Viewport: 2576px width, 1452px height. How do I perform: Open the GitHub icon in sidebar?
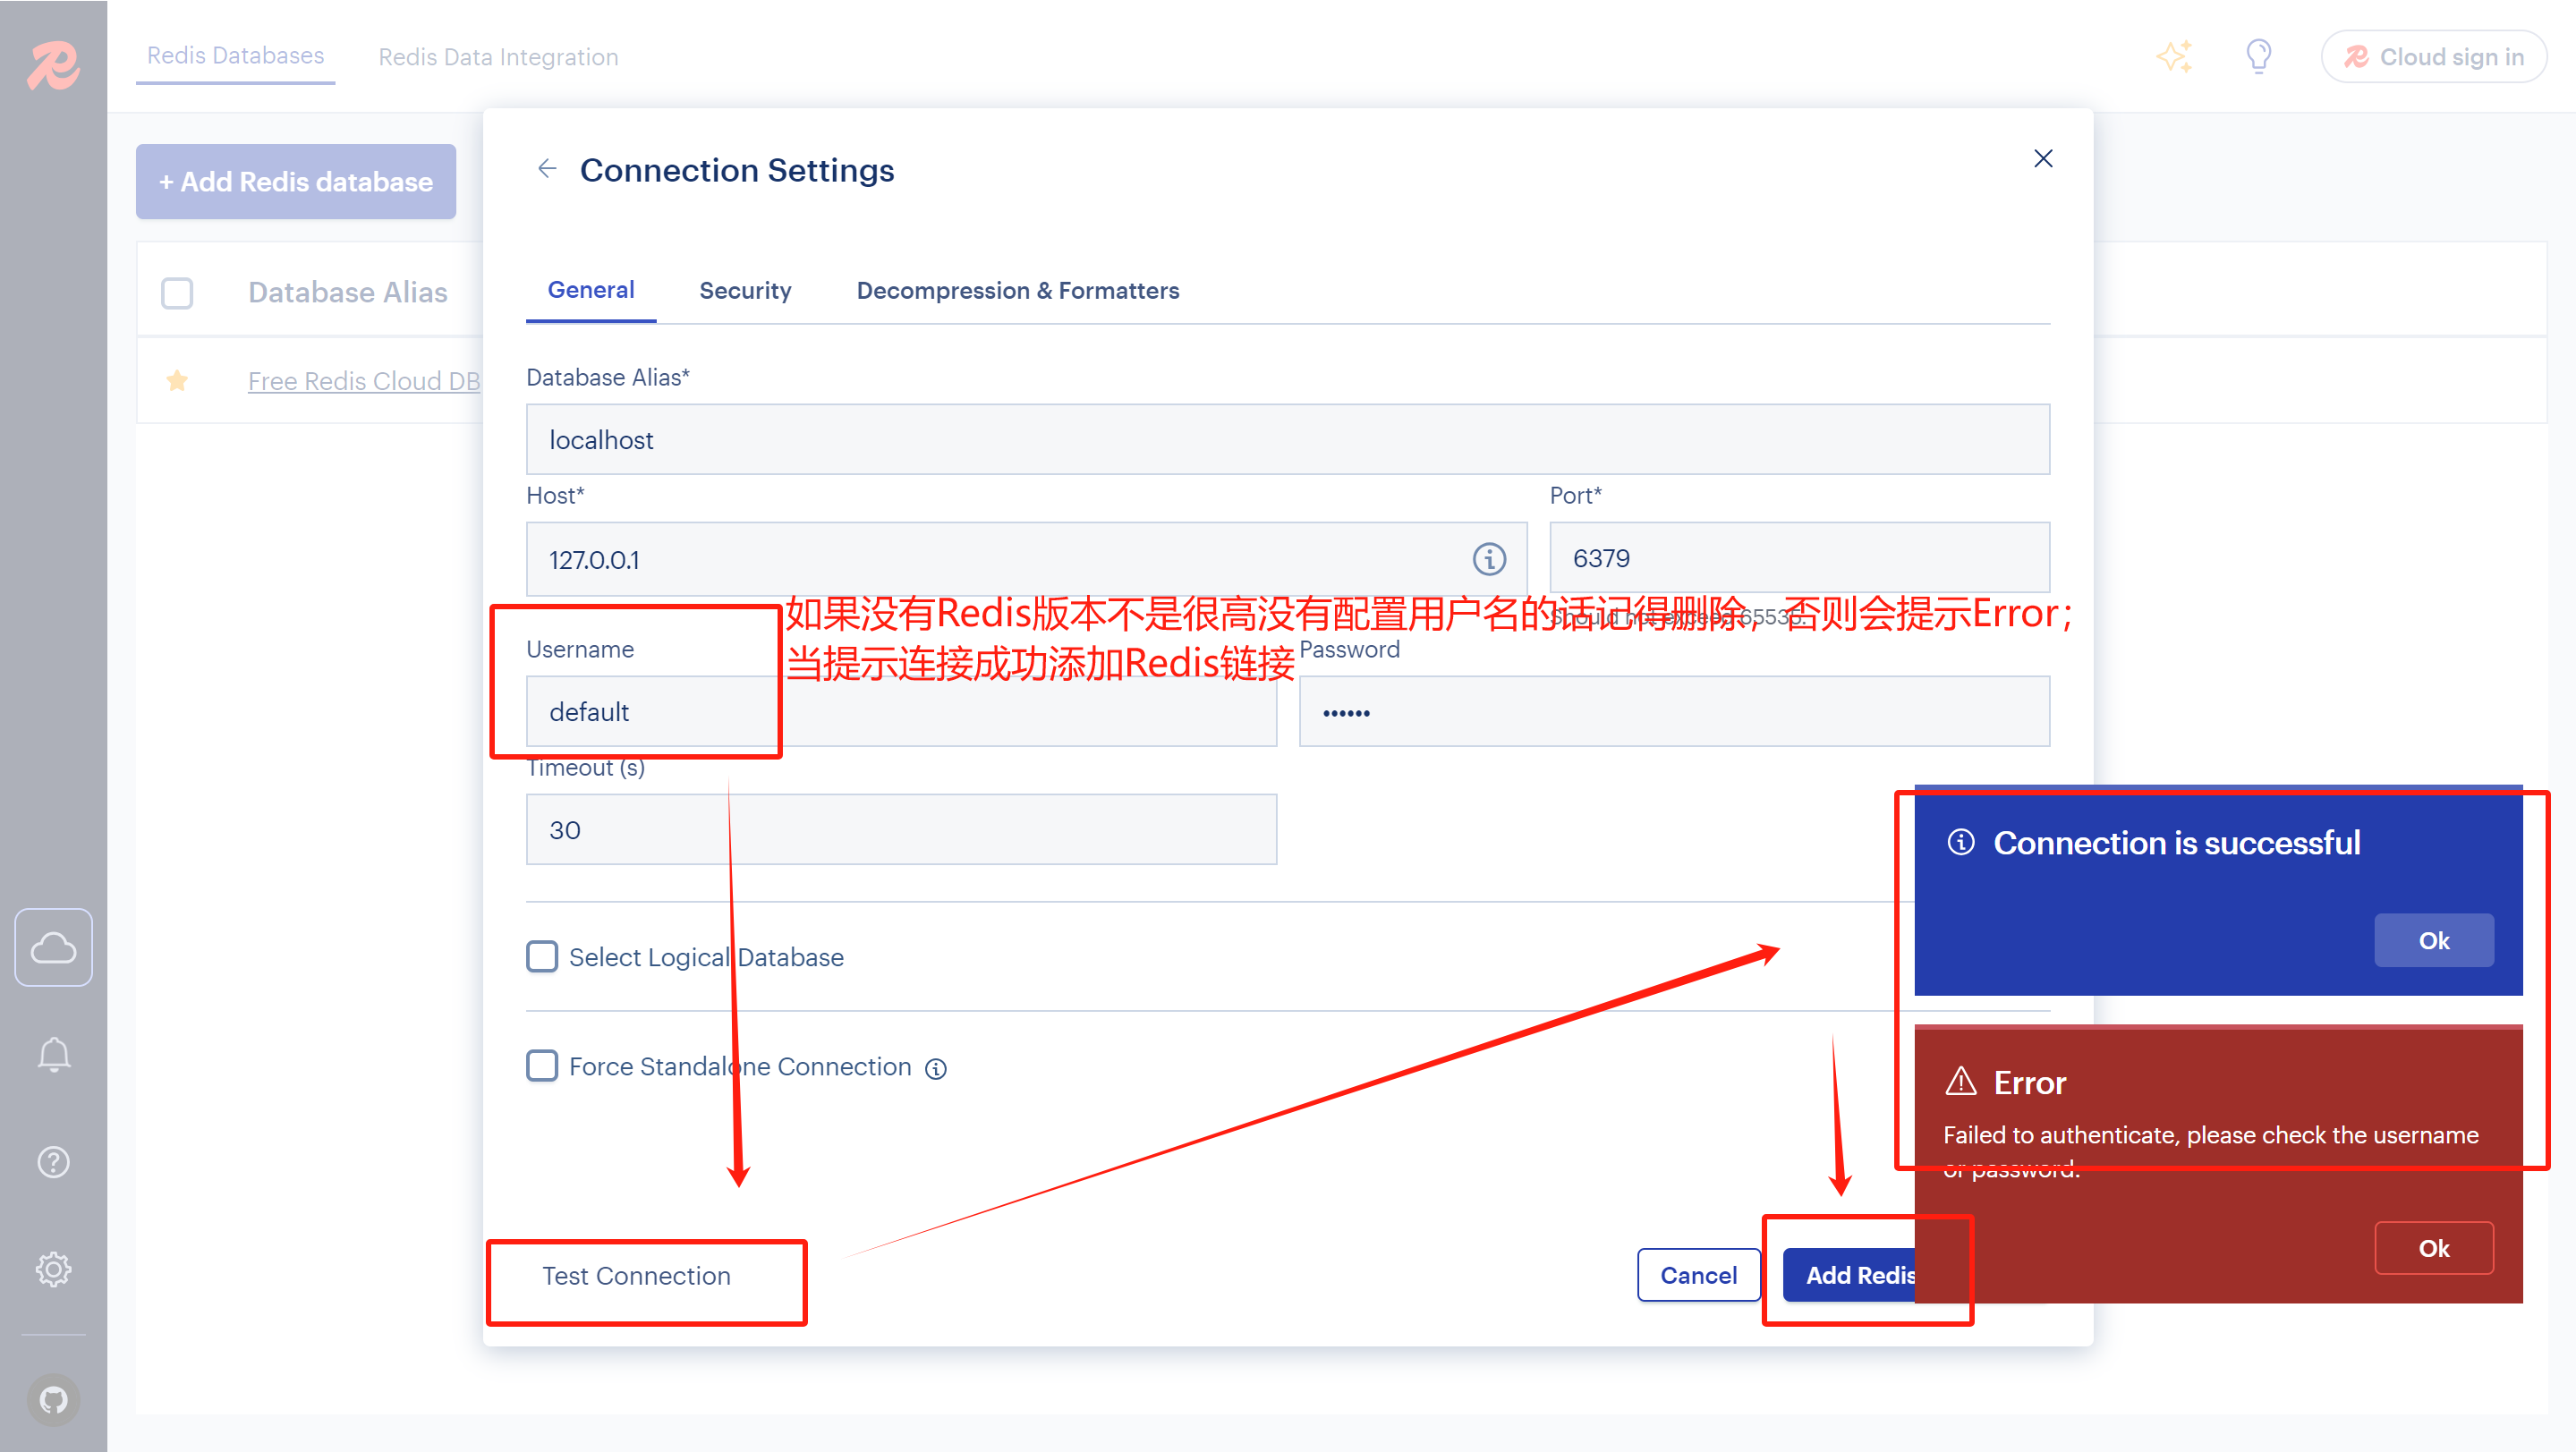[53, 1399]
